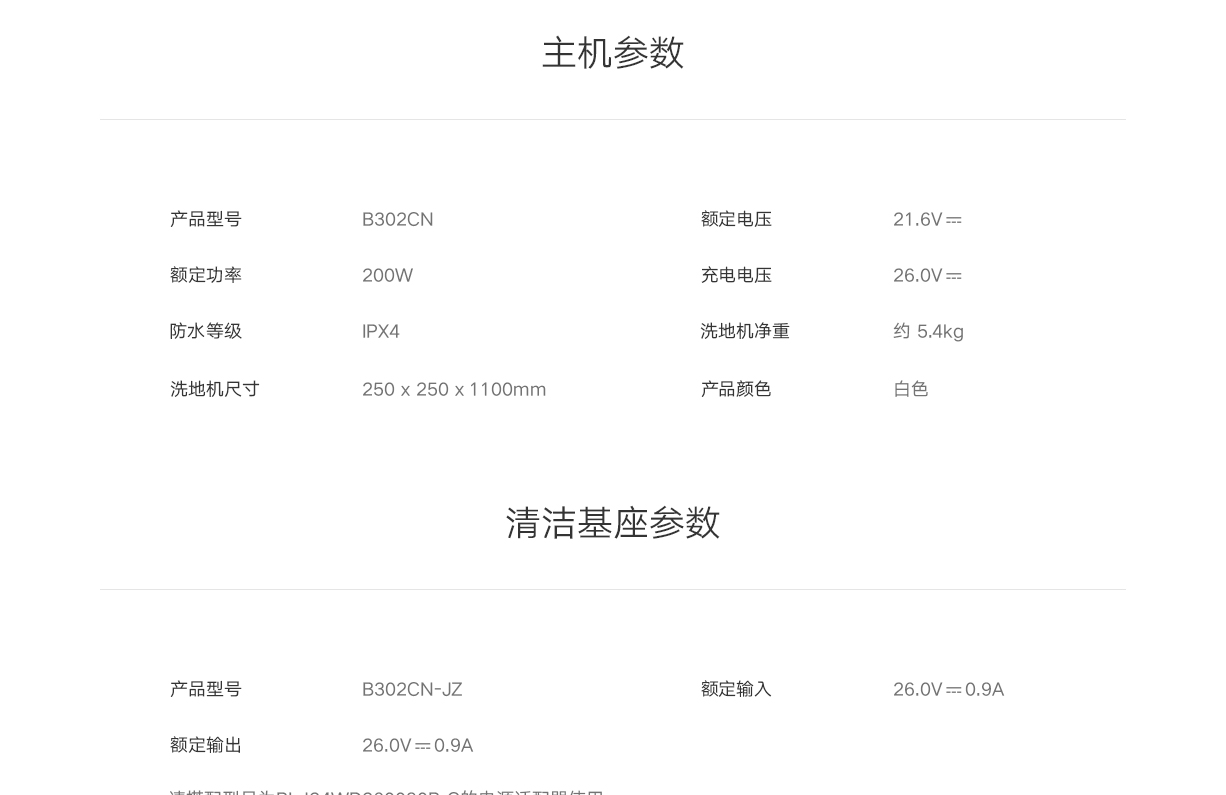Click the 清洁基座参数 section heading
Image resolution: width=1226 pixels, height=795 pixels.
tap(612, 523)
